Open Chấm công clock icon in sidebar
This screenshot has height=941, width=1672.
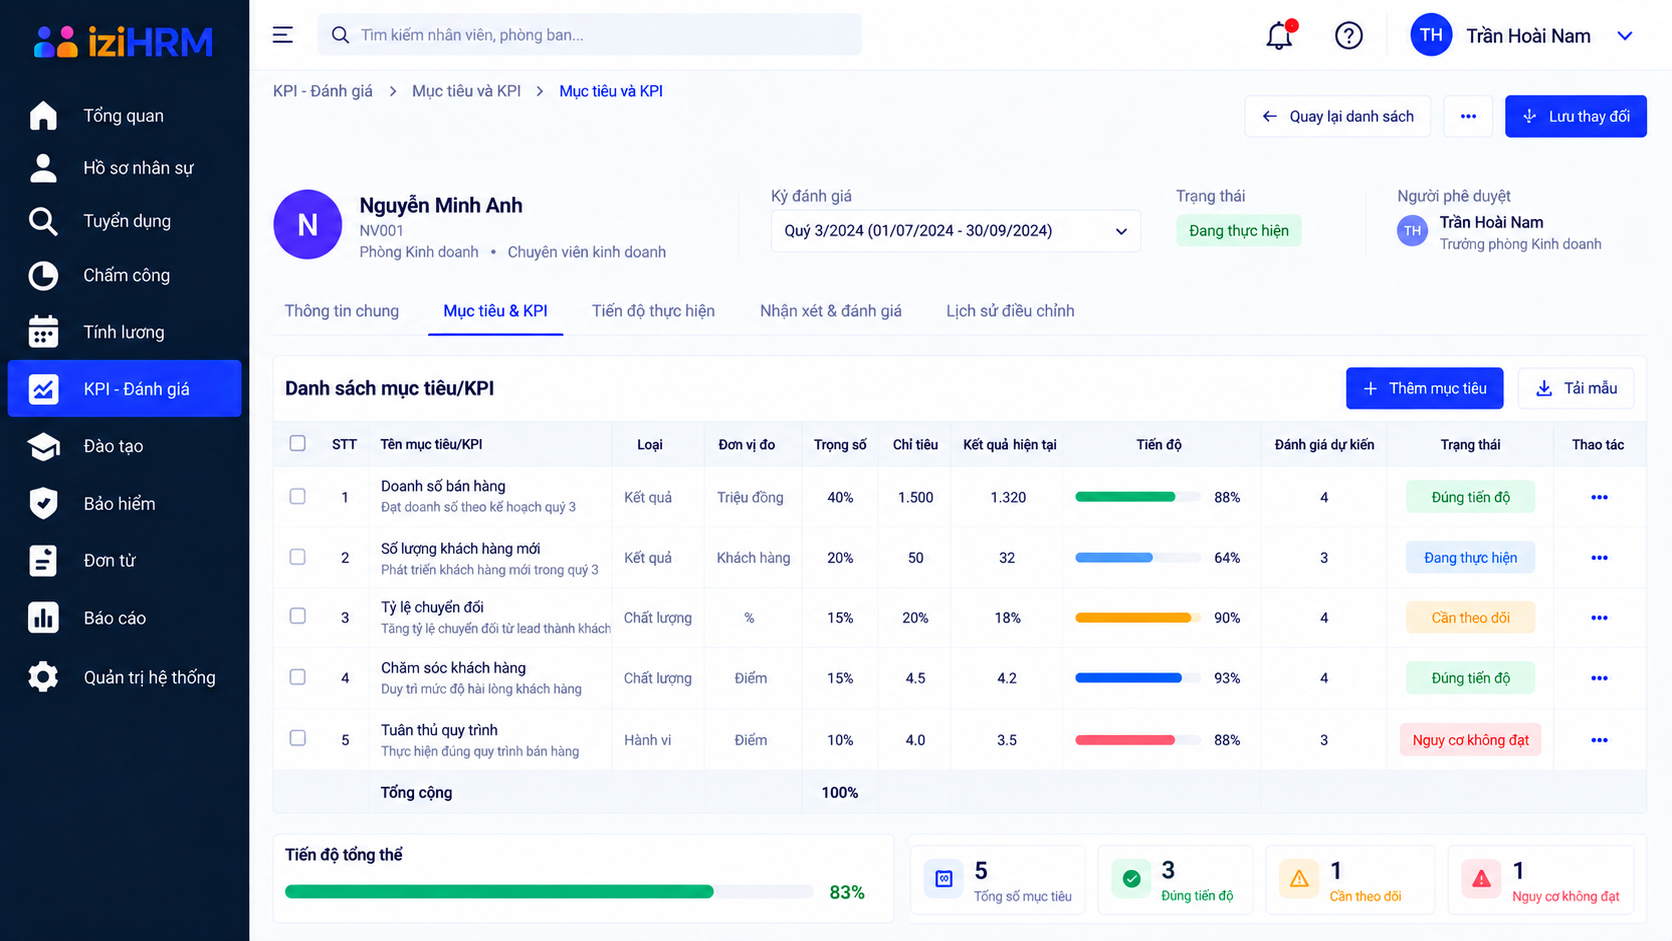[x=43, y=275]
